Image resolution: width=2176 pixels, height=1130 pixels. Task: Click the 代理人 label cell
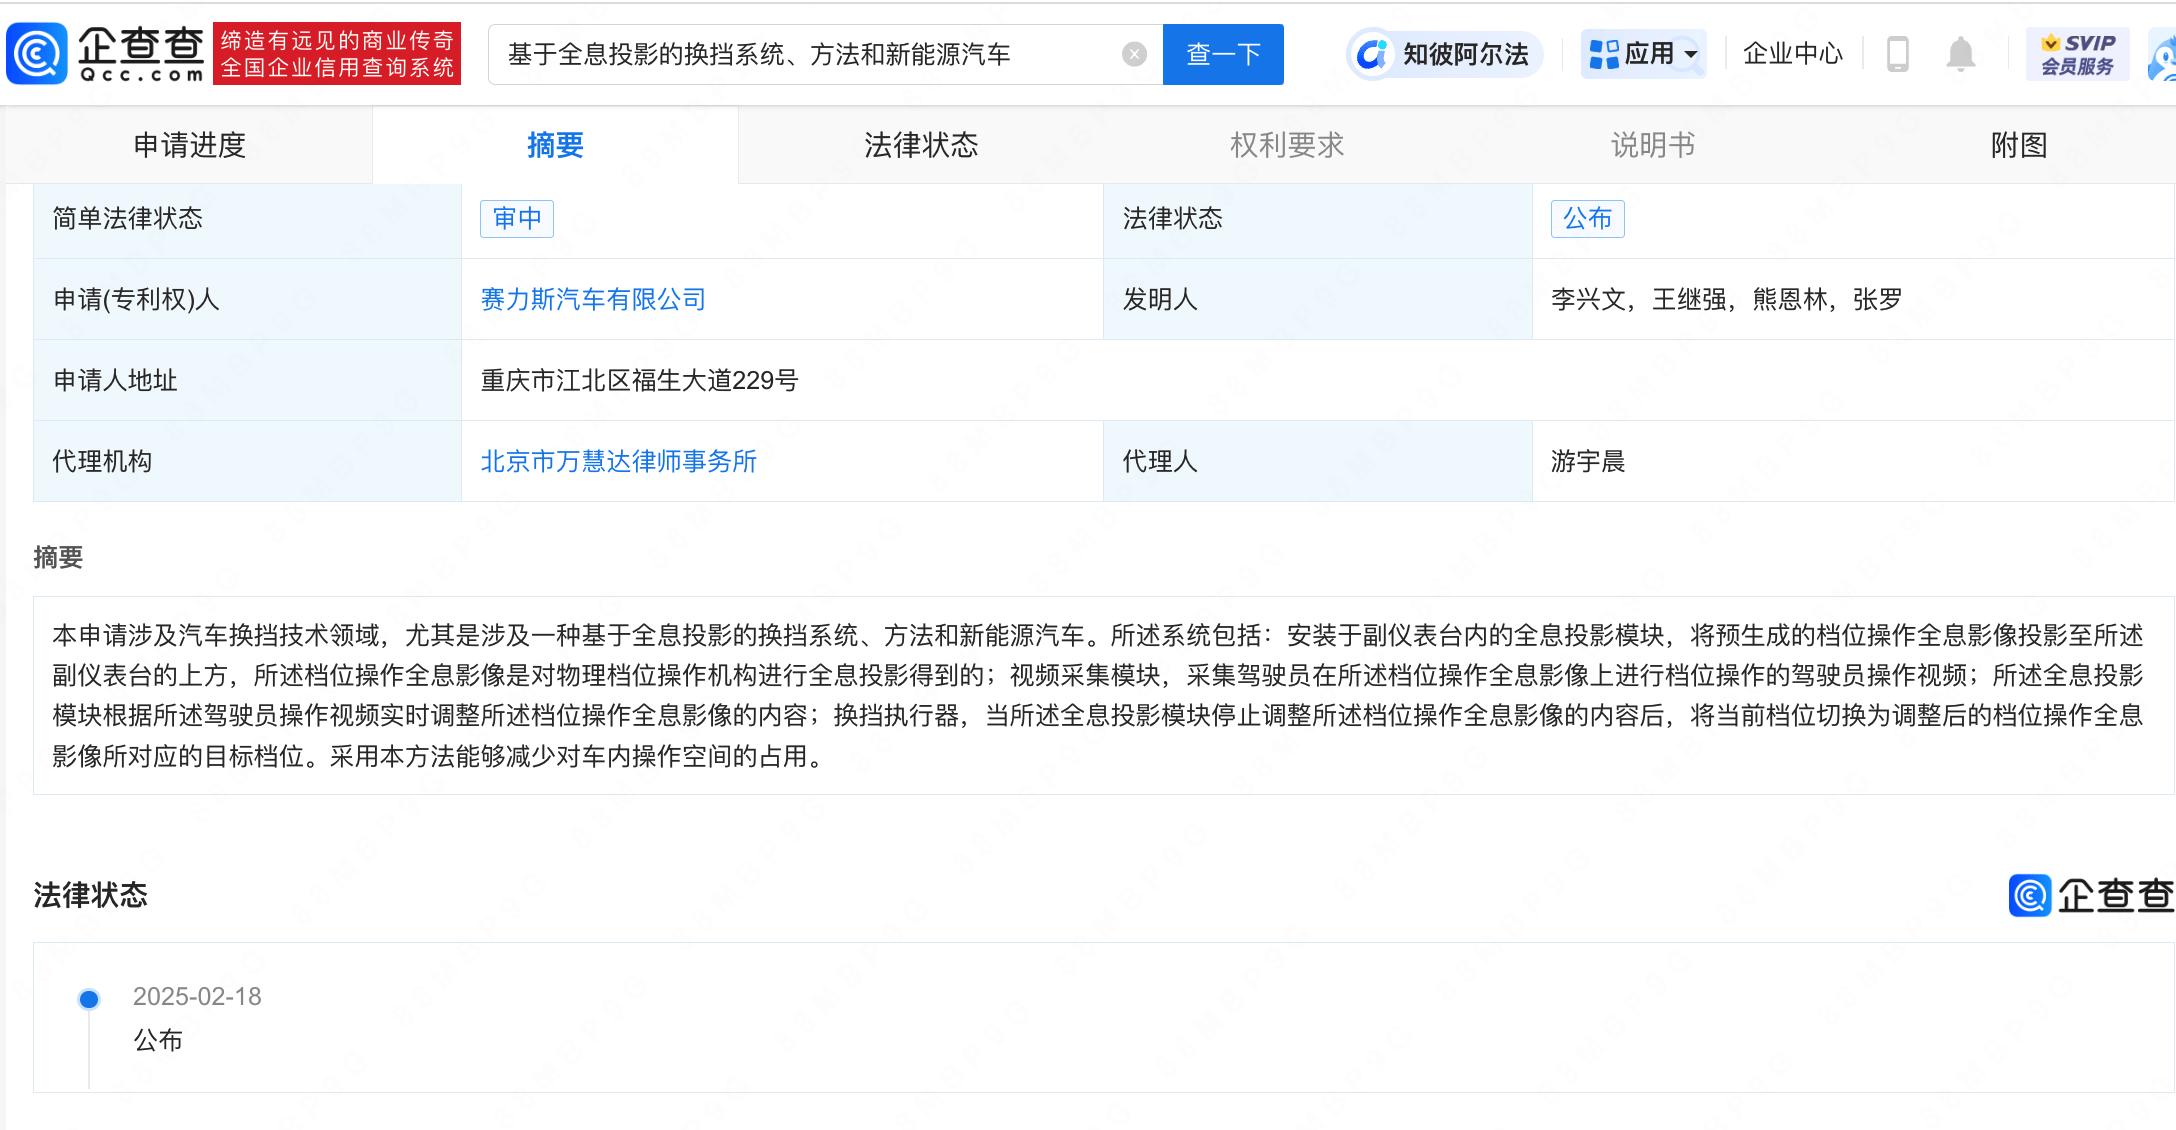[1317, 461]
